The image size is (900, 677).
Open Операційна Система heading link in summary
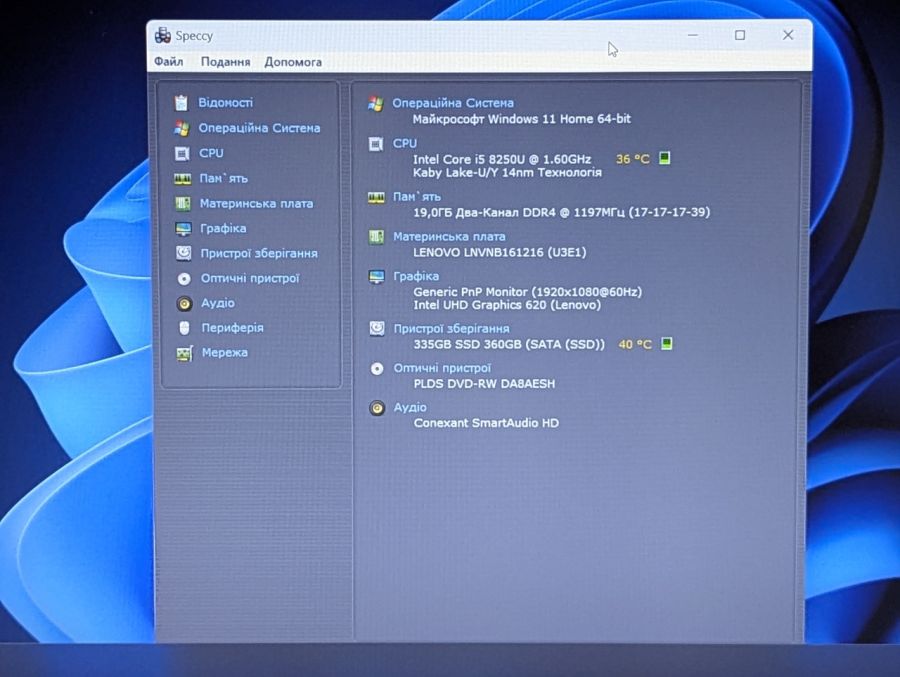pyautogui.click(x=453, y=103)
